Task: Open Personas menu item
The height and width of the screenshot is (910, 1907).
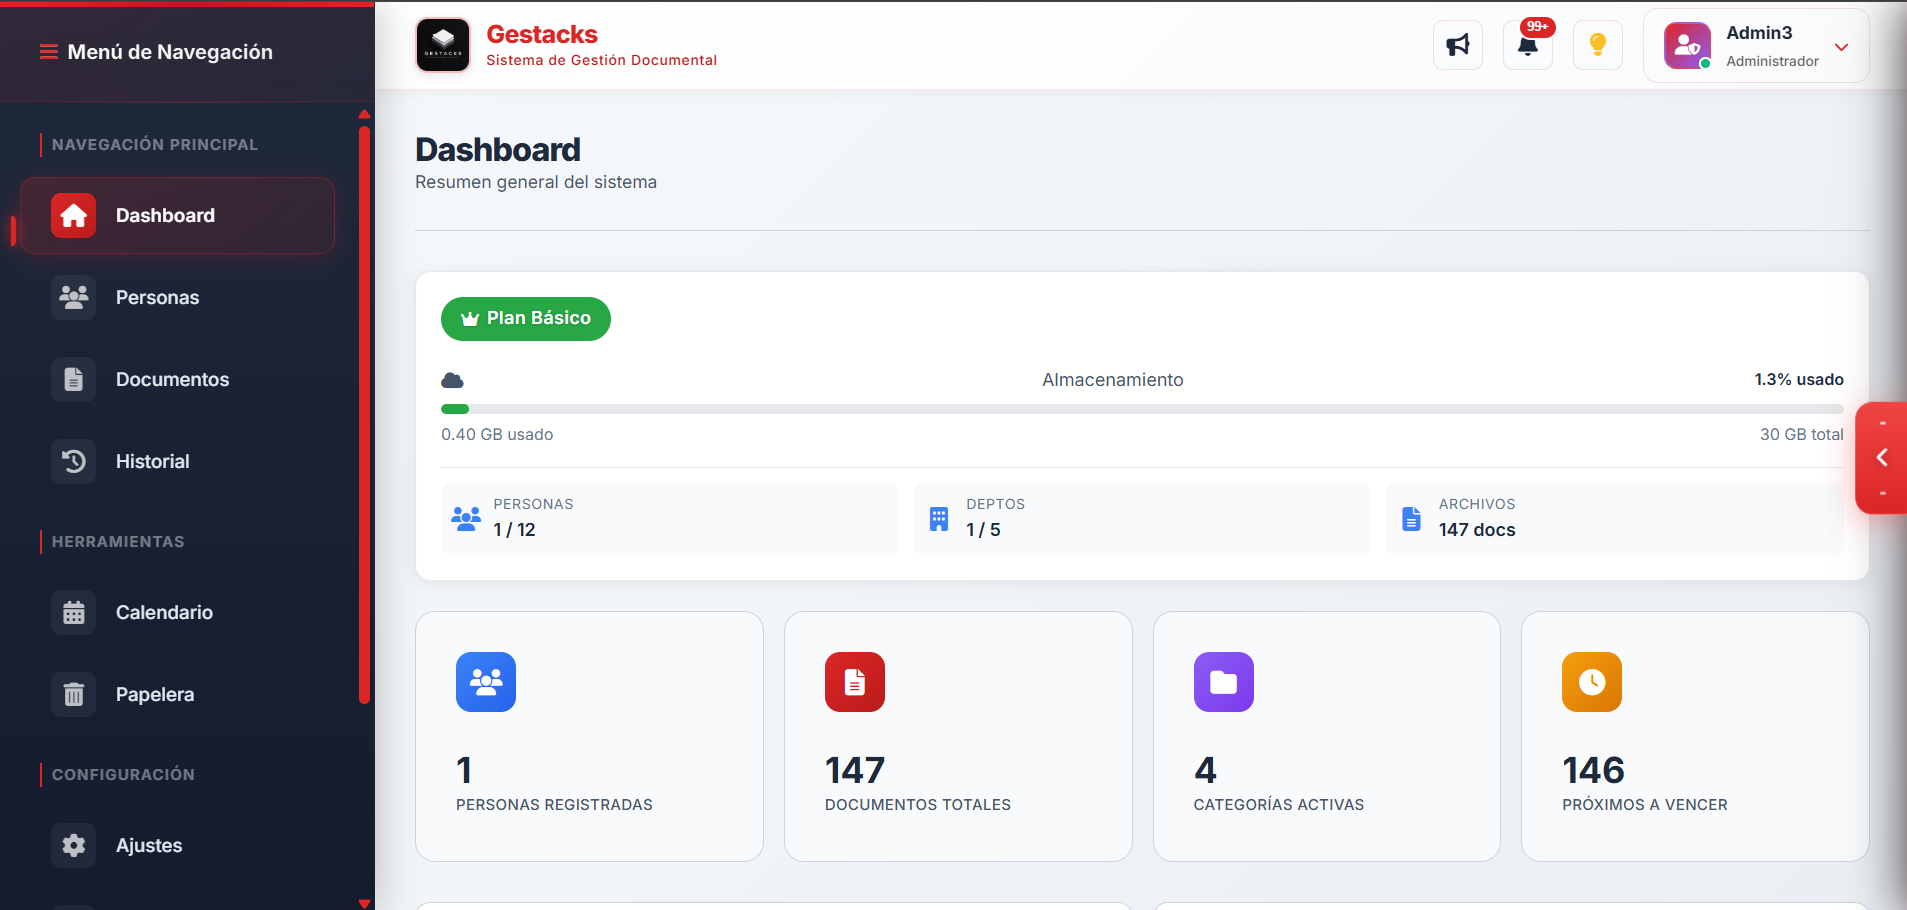Action: (177, 297)
